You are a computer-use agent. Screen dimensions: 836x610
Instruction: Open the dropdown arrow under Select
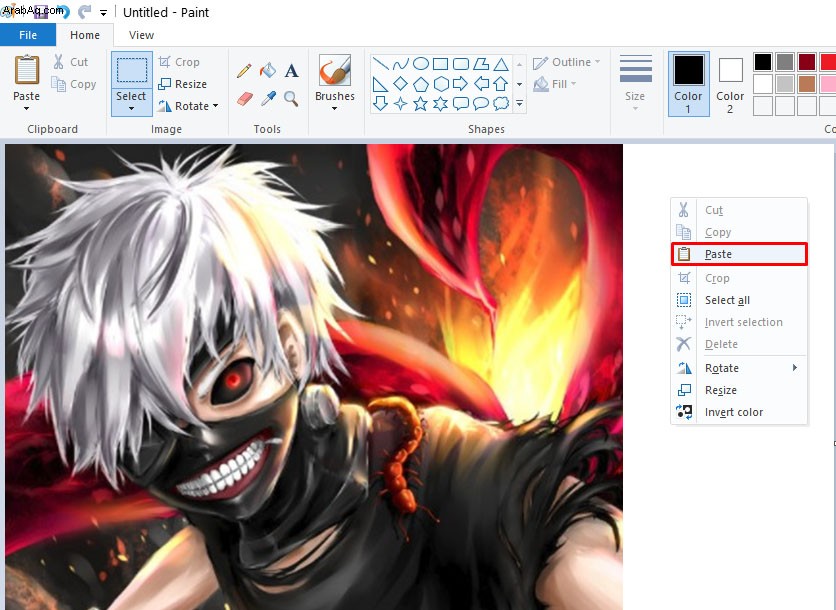point(131,109)
